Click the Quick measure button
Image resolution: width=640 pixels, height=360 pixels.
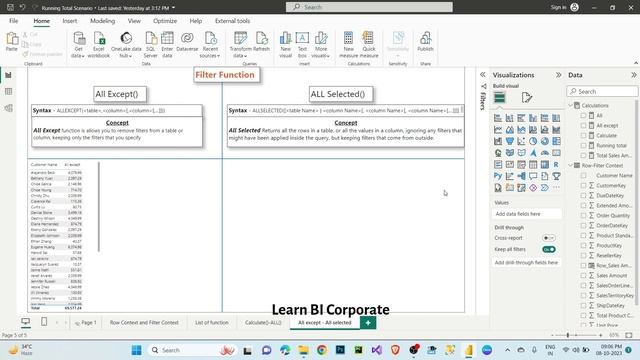(369, 45)
